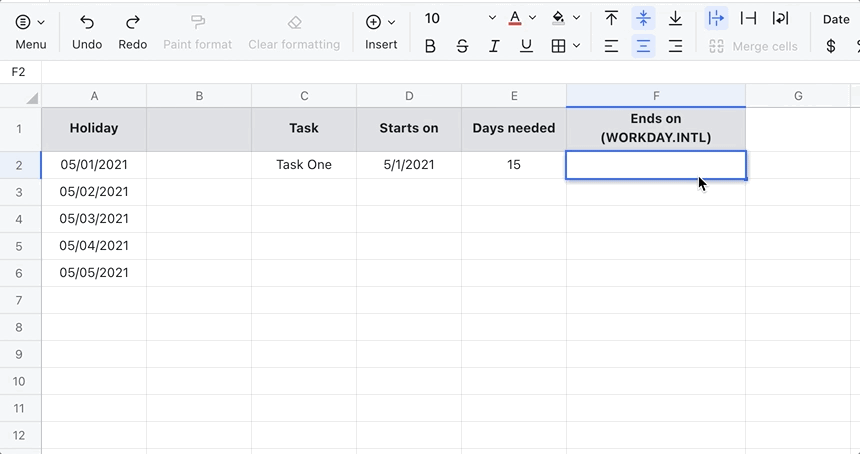This screenshot has height=454, width=860.
Task: Expand the borders dropdown arrow
Action: coord(577,46)
